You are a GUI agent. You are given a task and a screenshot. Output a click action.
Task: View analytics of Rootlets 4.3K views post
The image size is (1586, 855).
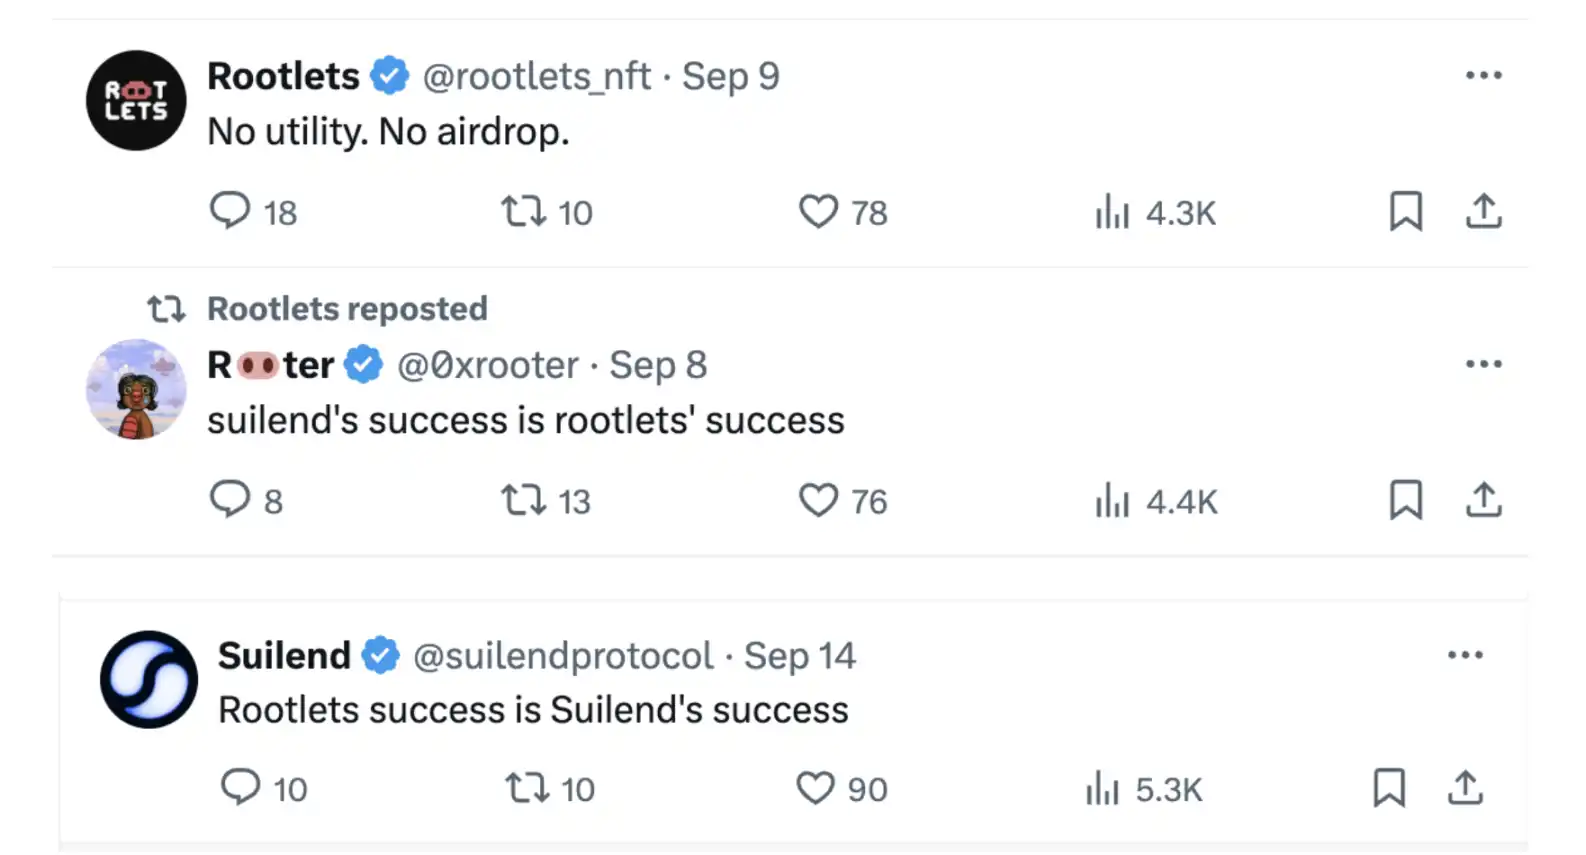tap(1112, 212)
